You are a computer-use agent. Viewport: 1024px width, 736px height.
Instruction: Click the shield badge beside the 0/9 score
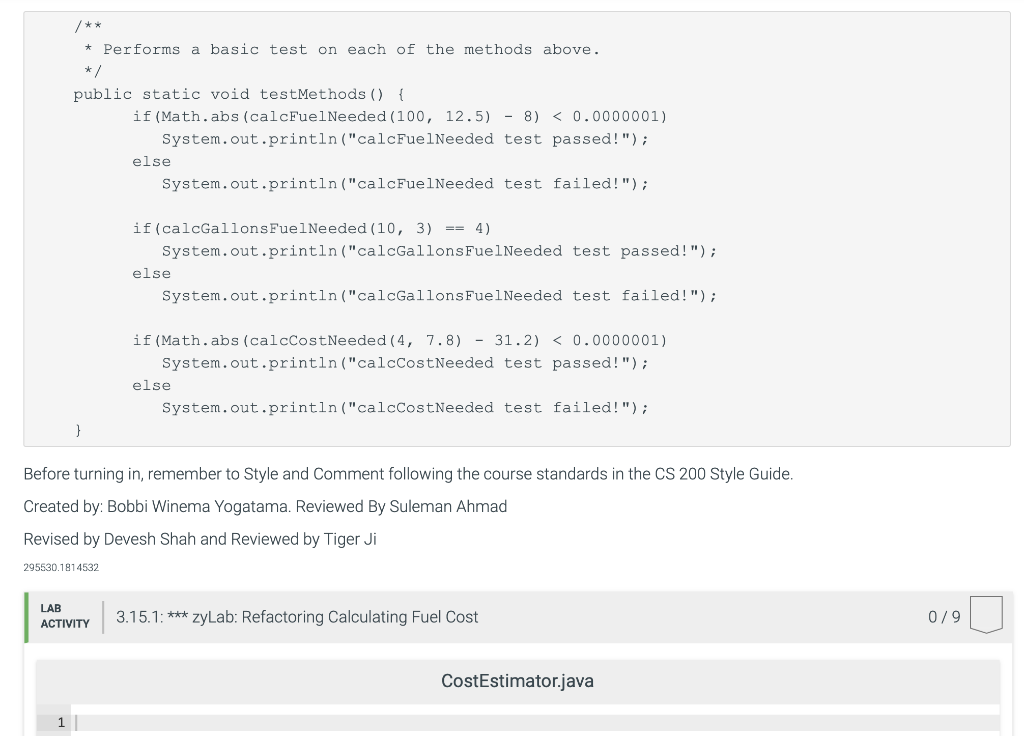[x=986, y=614]
